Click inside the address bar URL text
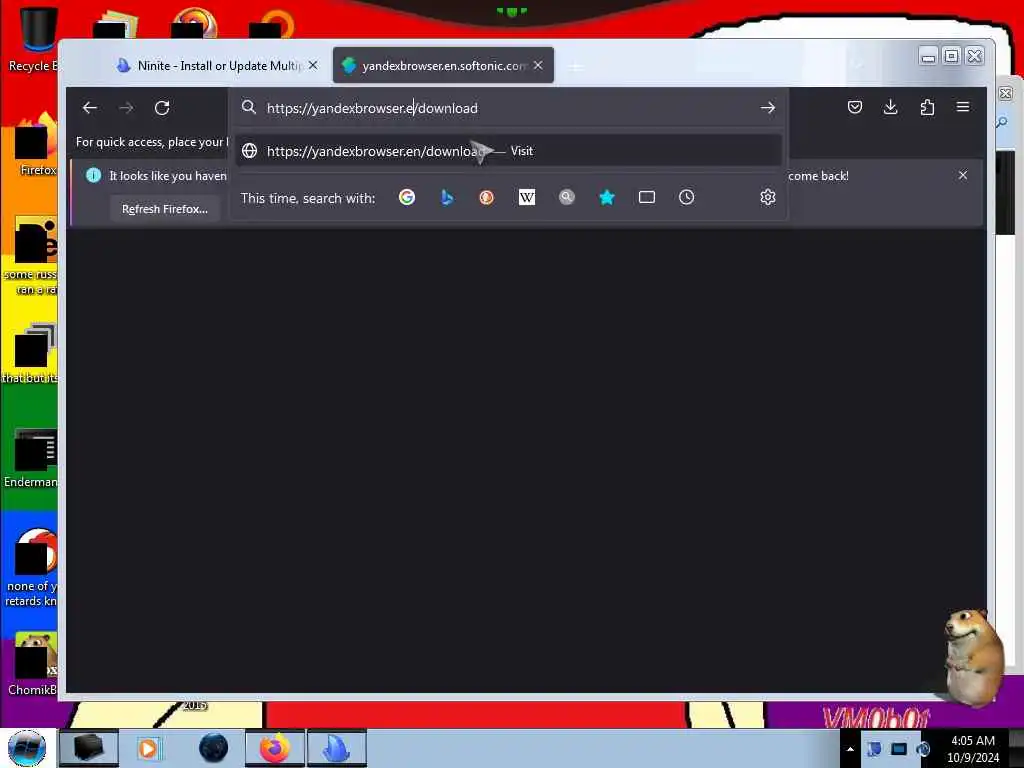The image size is (1024, 768). tap(372, 108)
